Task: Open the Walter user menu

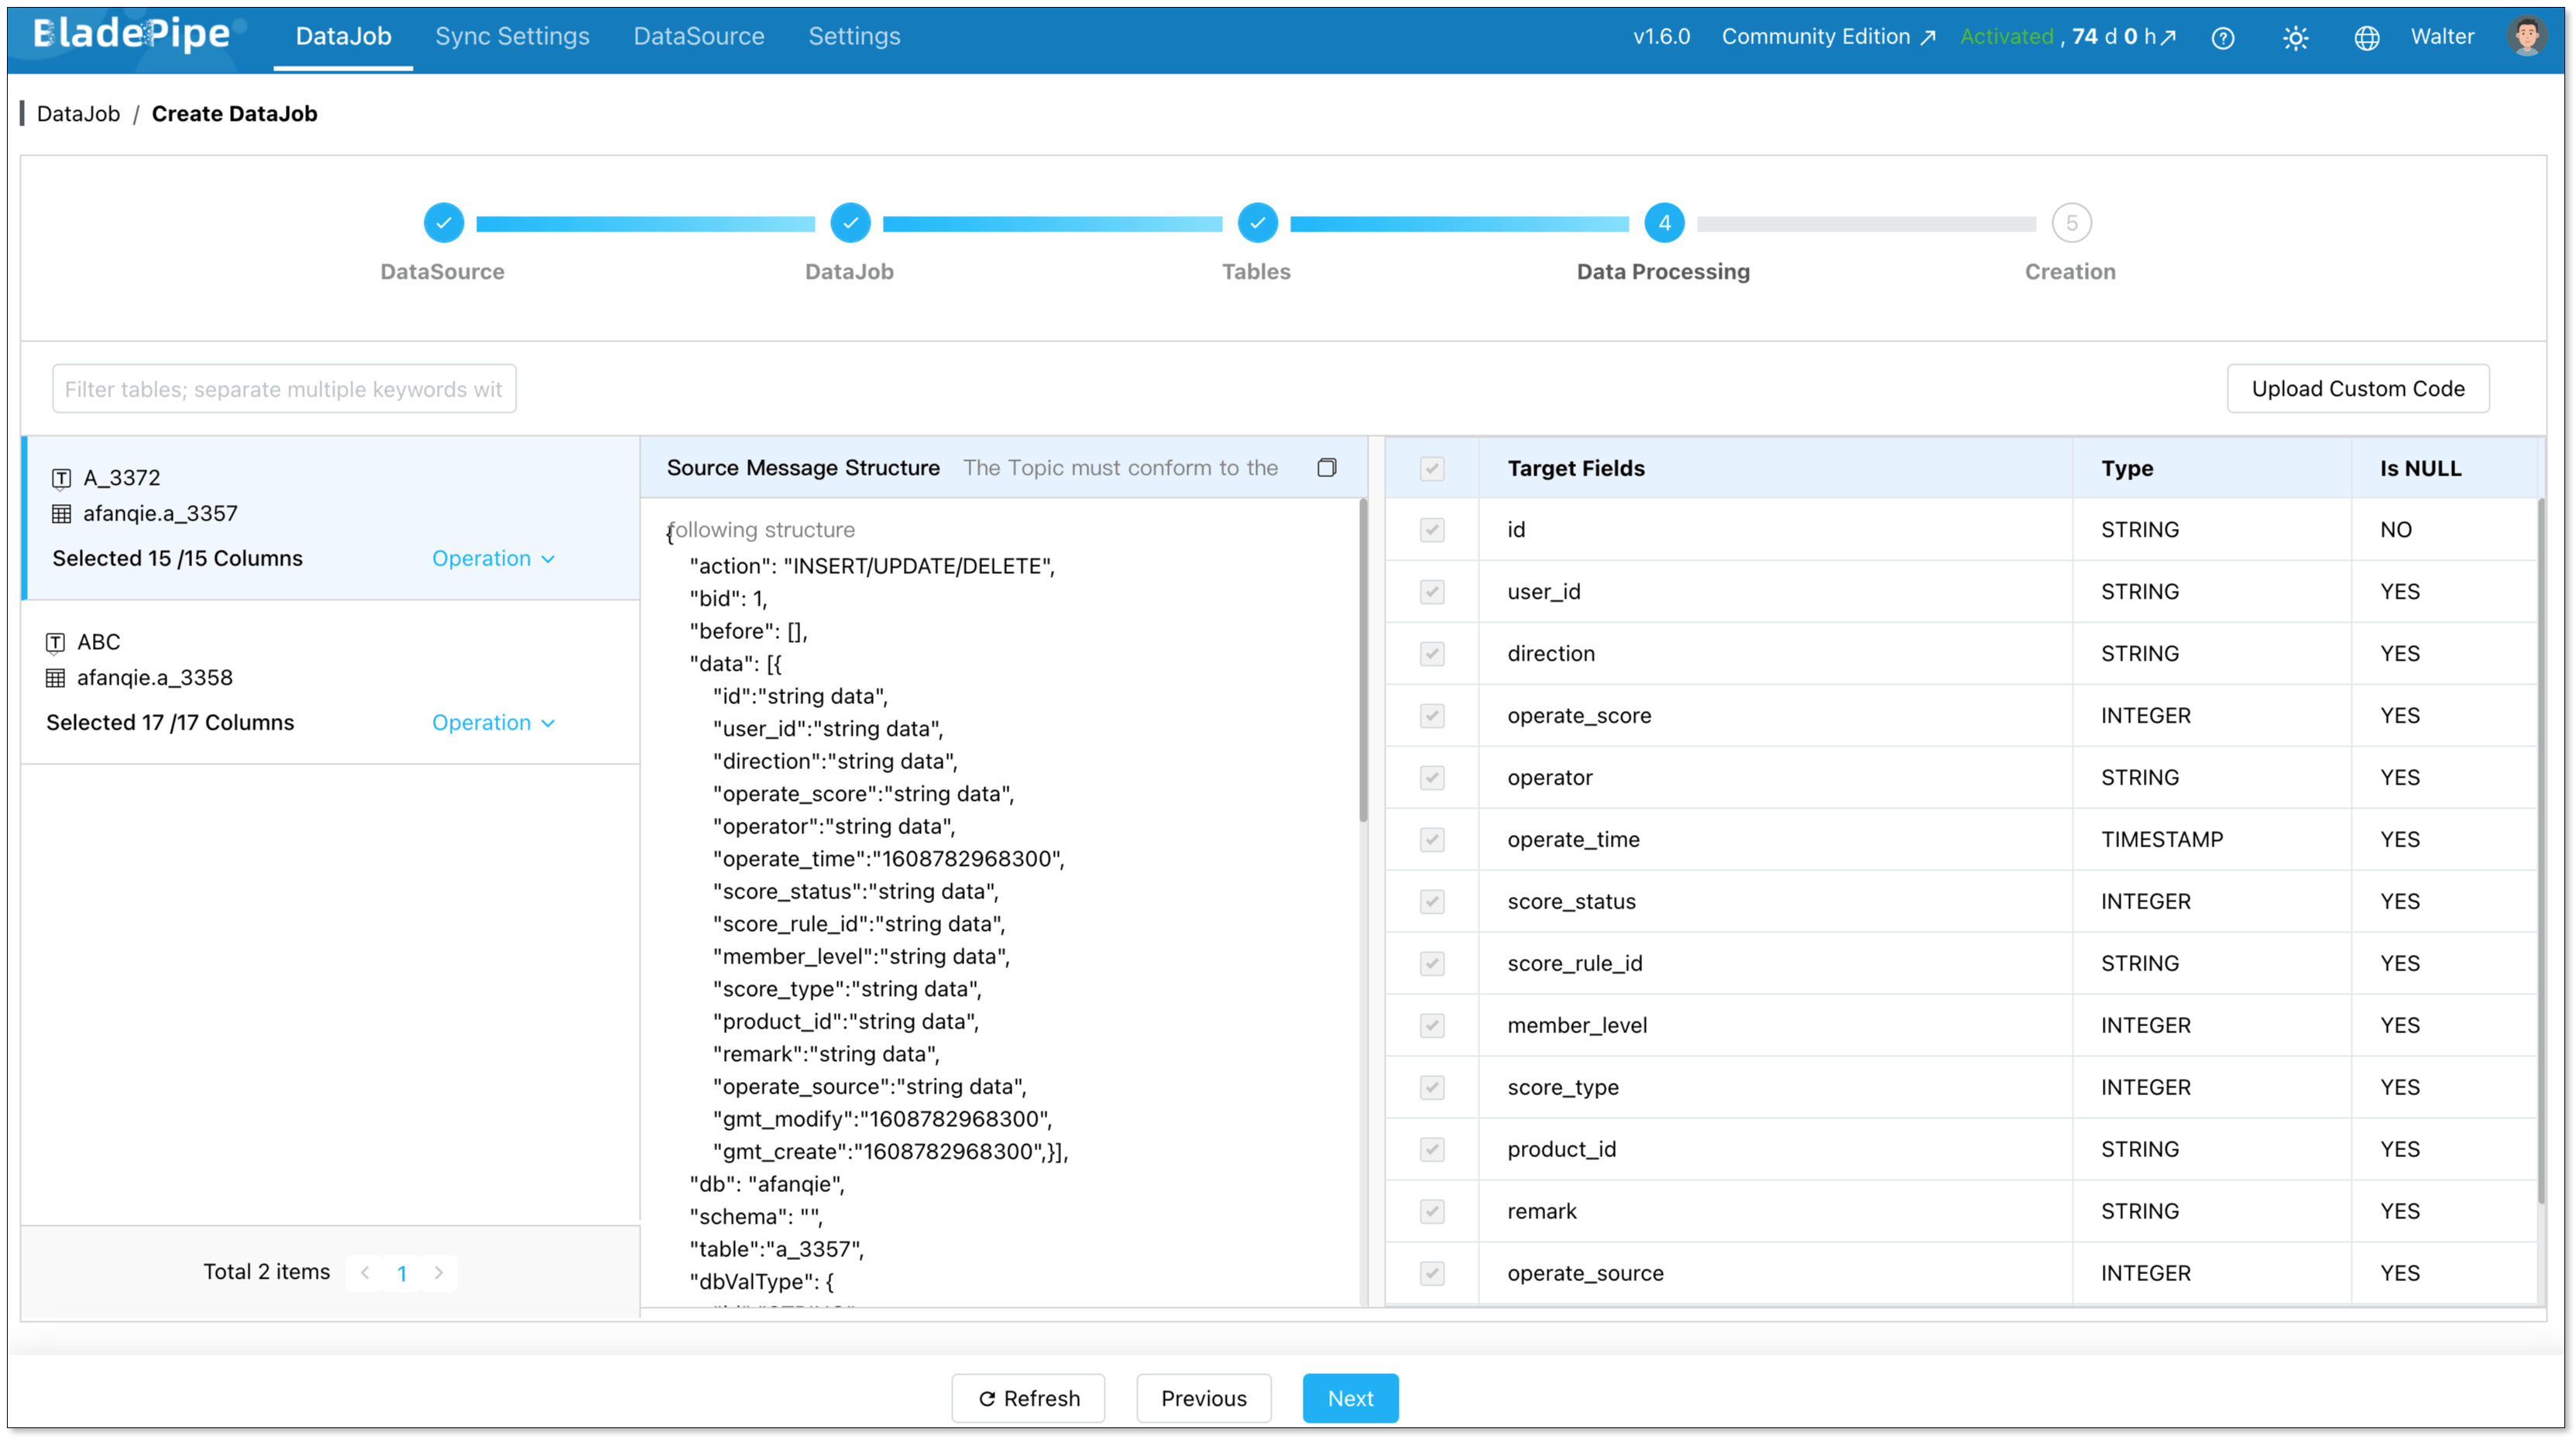Action: (2441, 36)
